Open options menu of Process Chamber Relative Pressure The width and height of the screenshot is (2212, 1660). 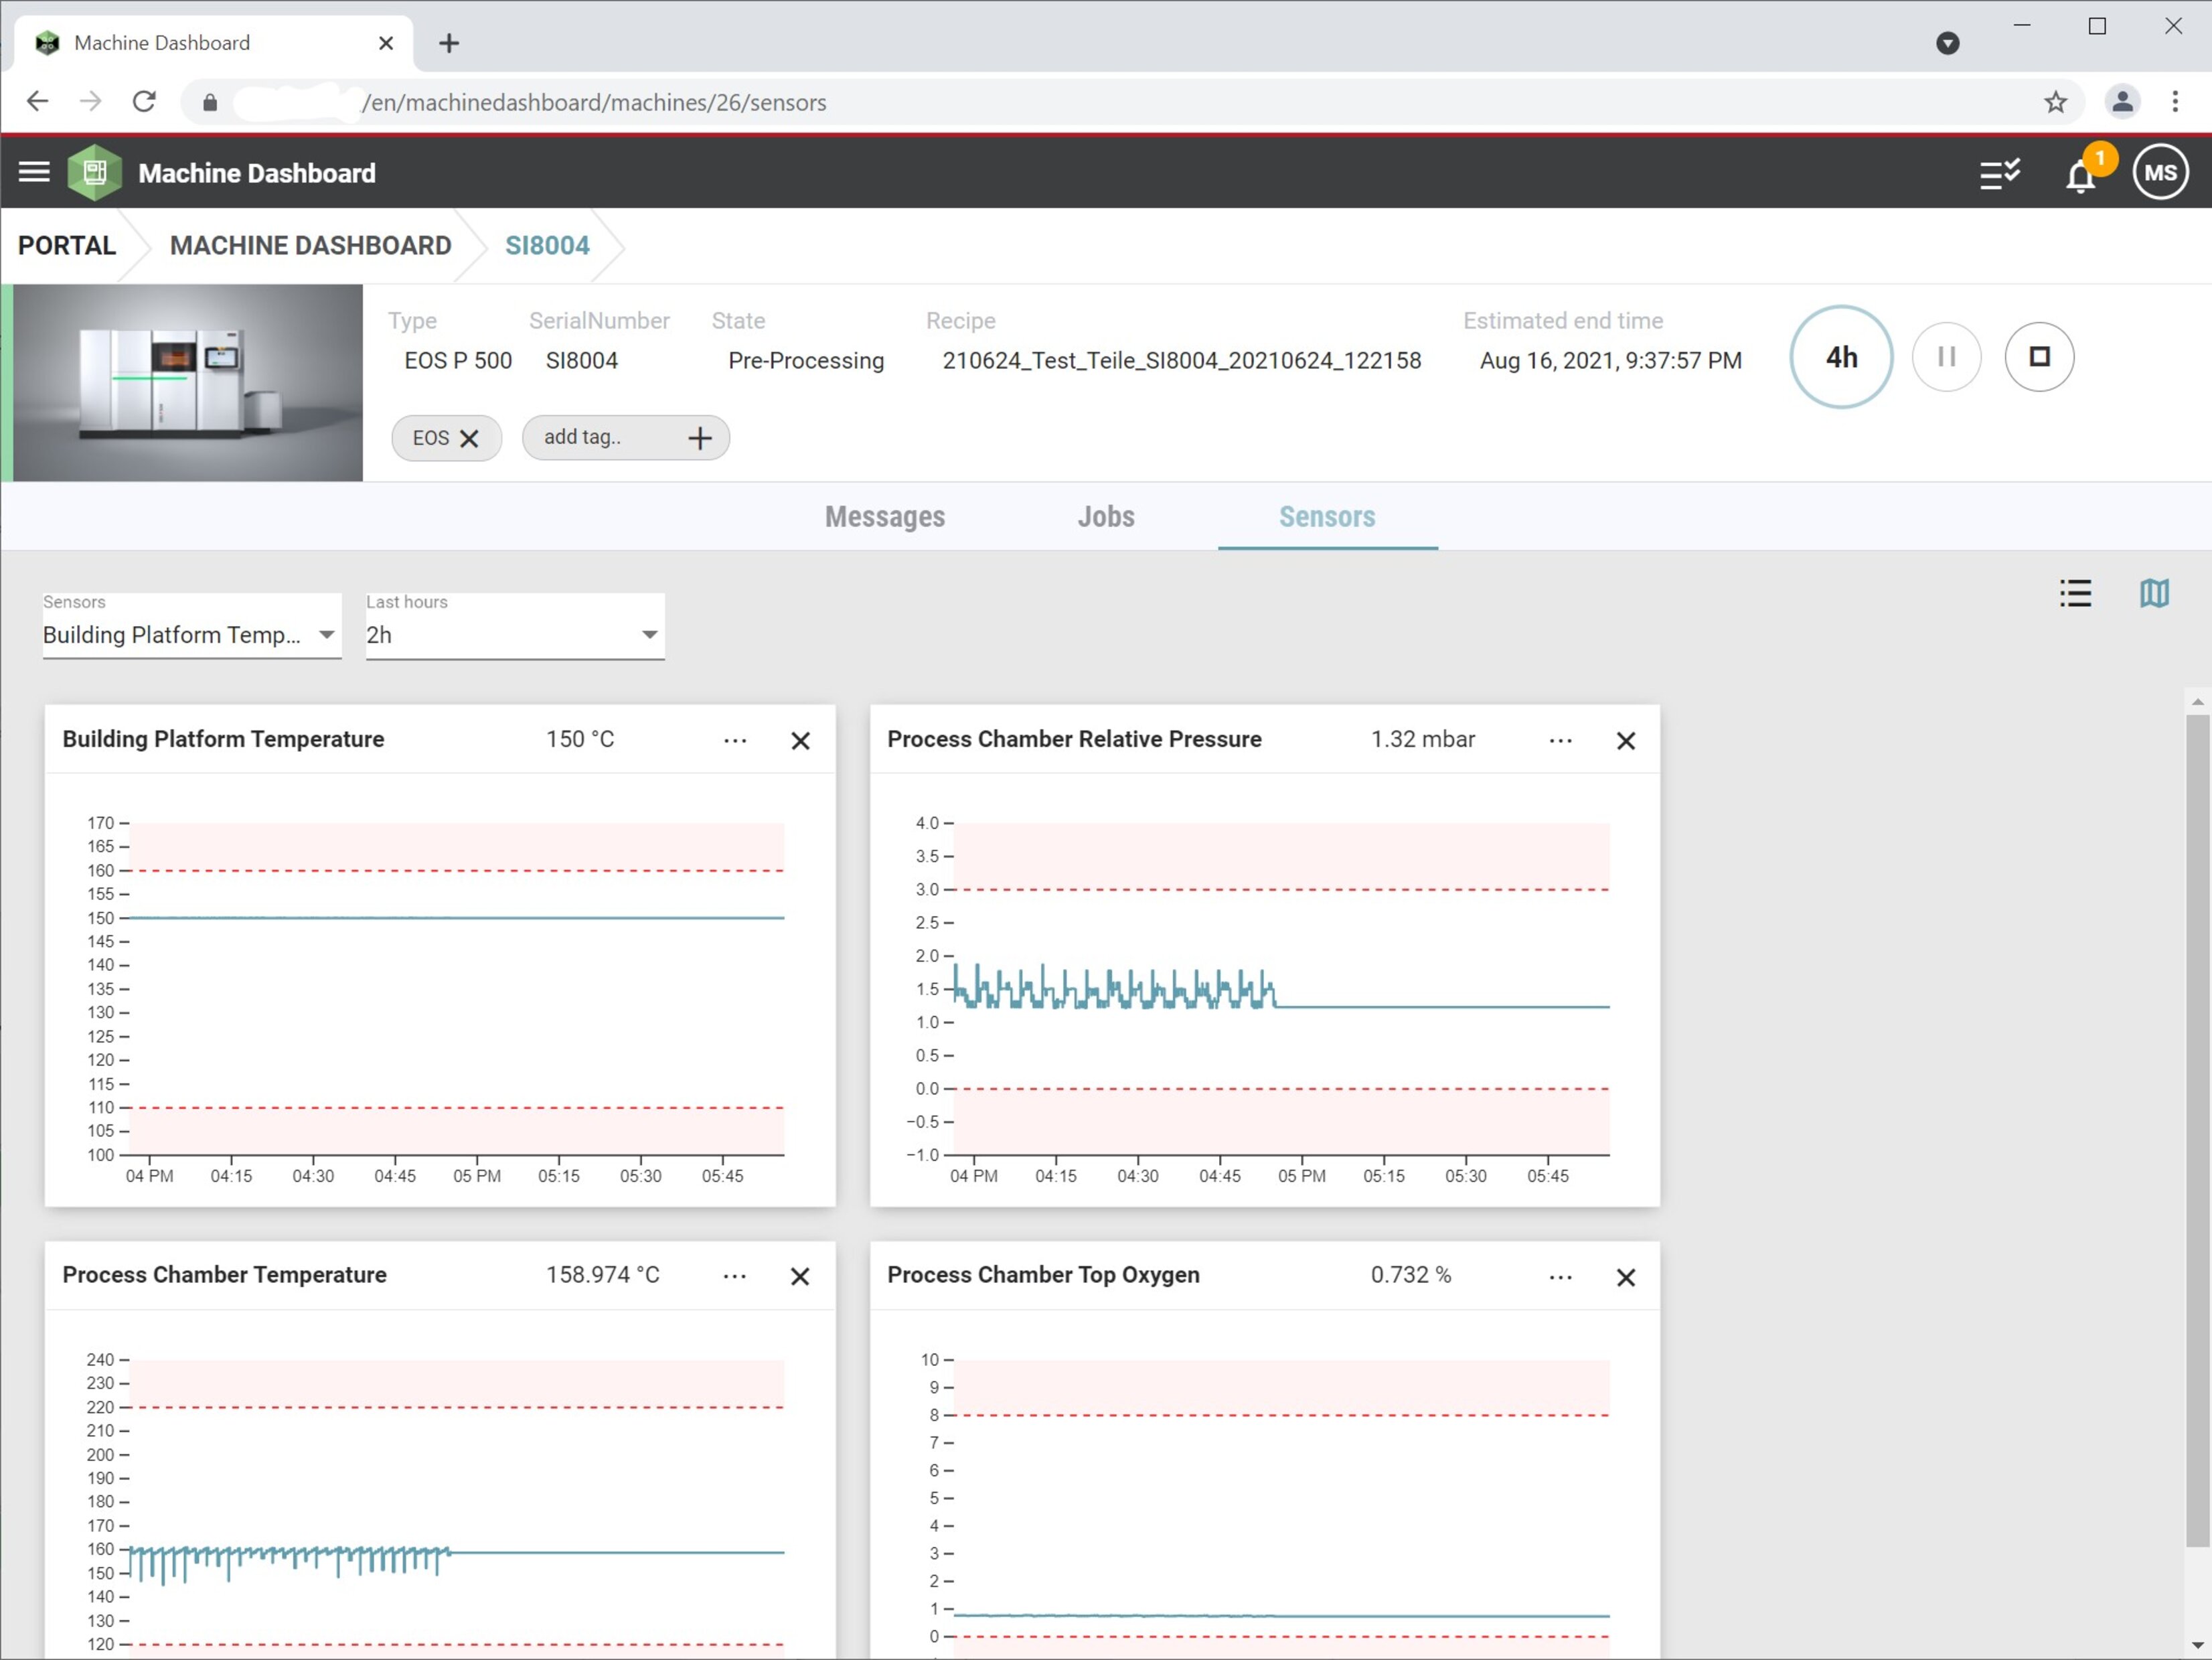1560,740
